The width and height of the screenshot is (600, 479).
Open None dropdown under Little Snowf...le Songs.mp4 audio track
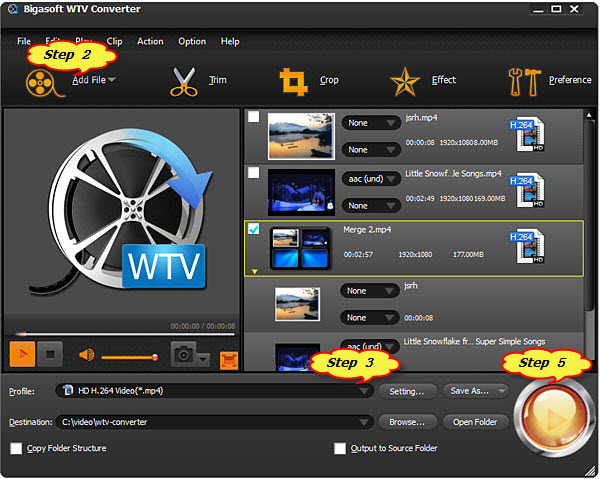371,206
